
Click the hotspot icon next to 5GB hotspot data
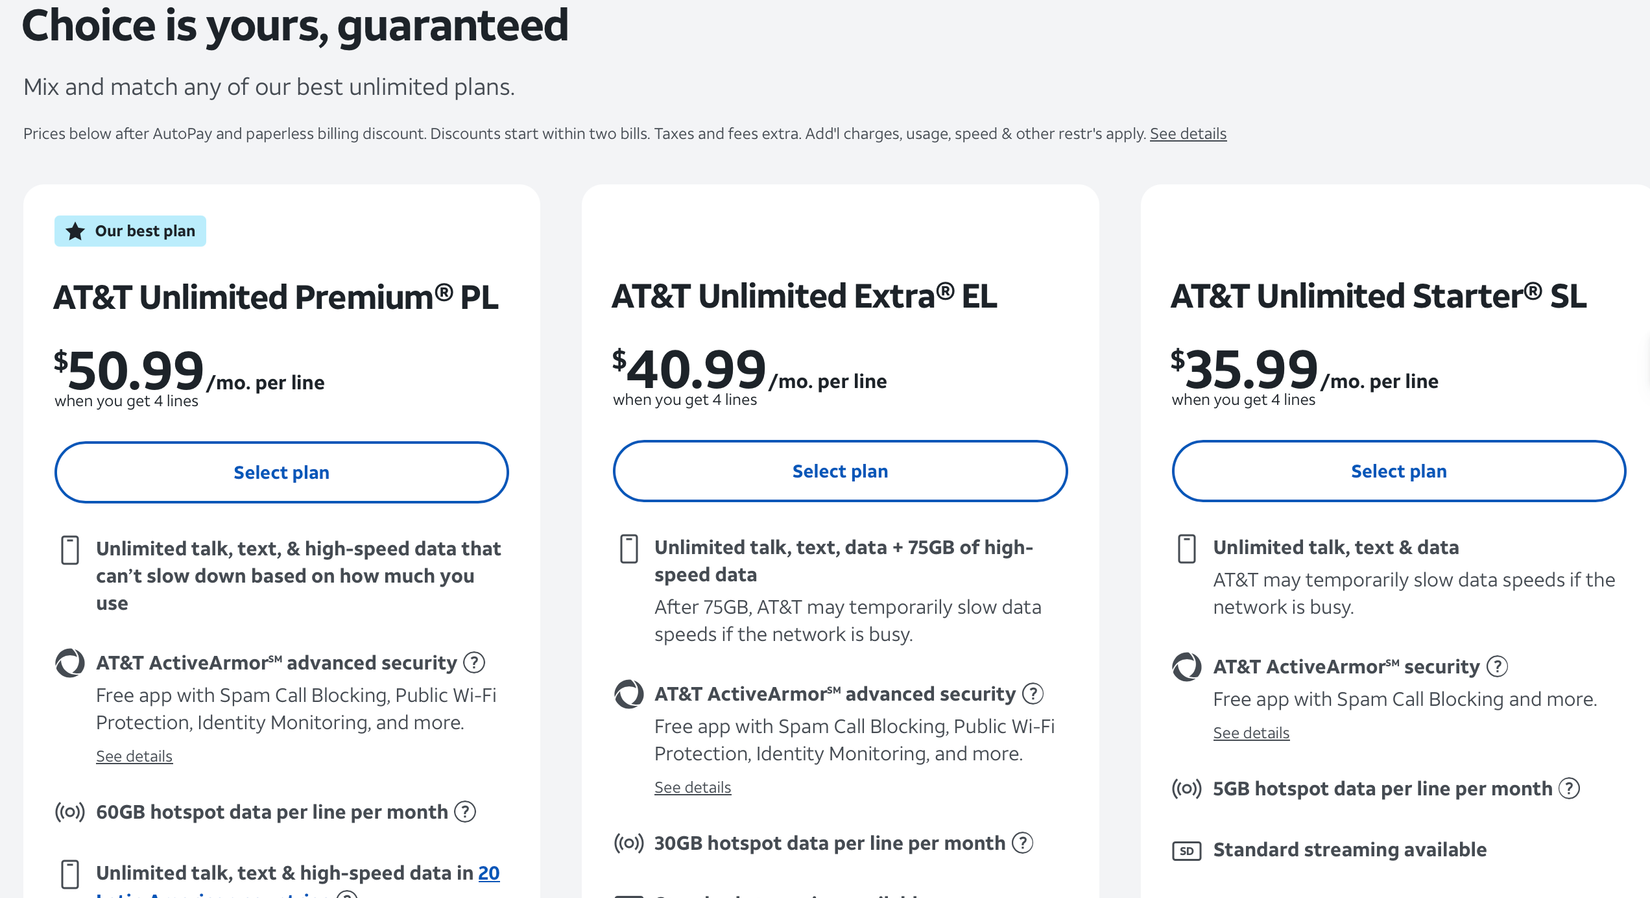1186,788
